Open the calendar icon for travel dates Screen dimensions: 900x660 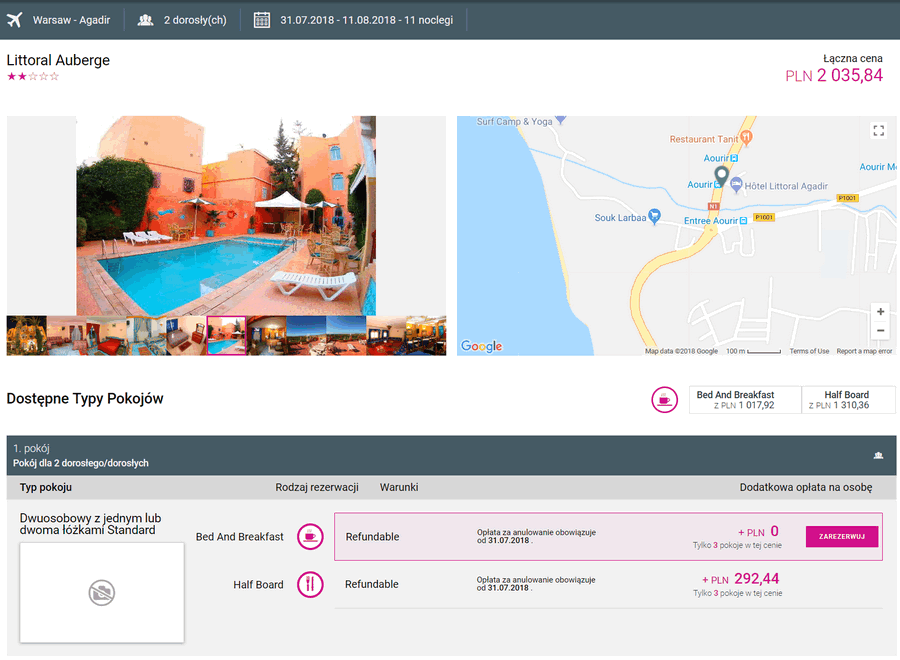pos(262,20)
